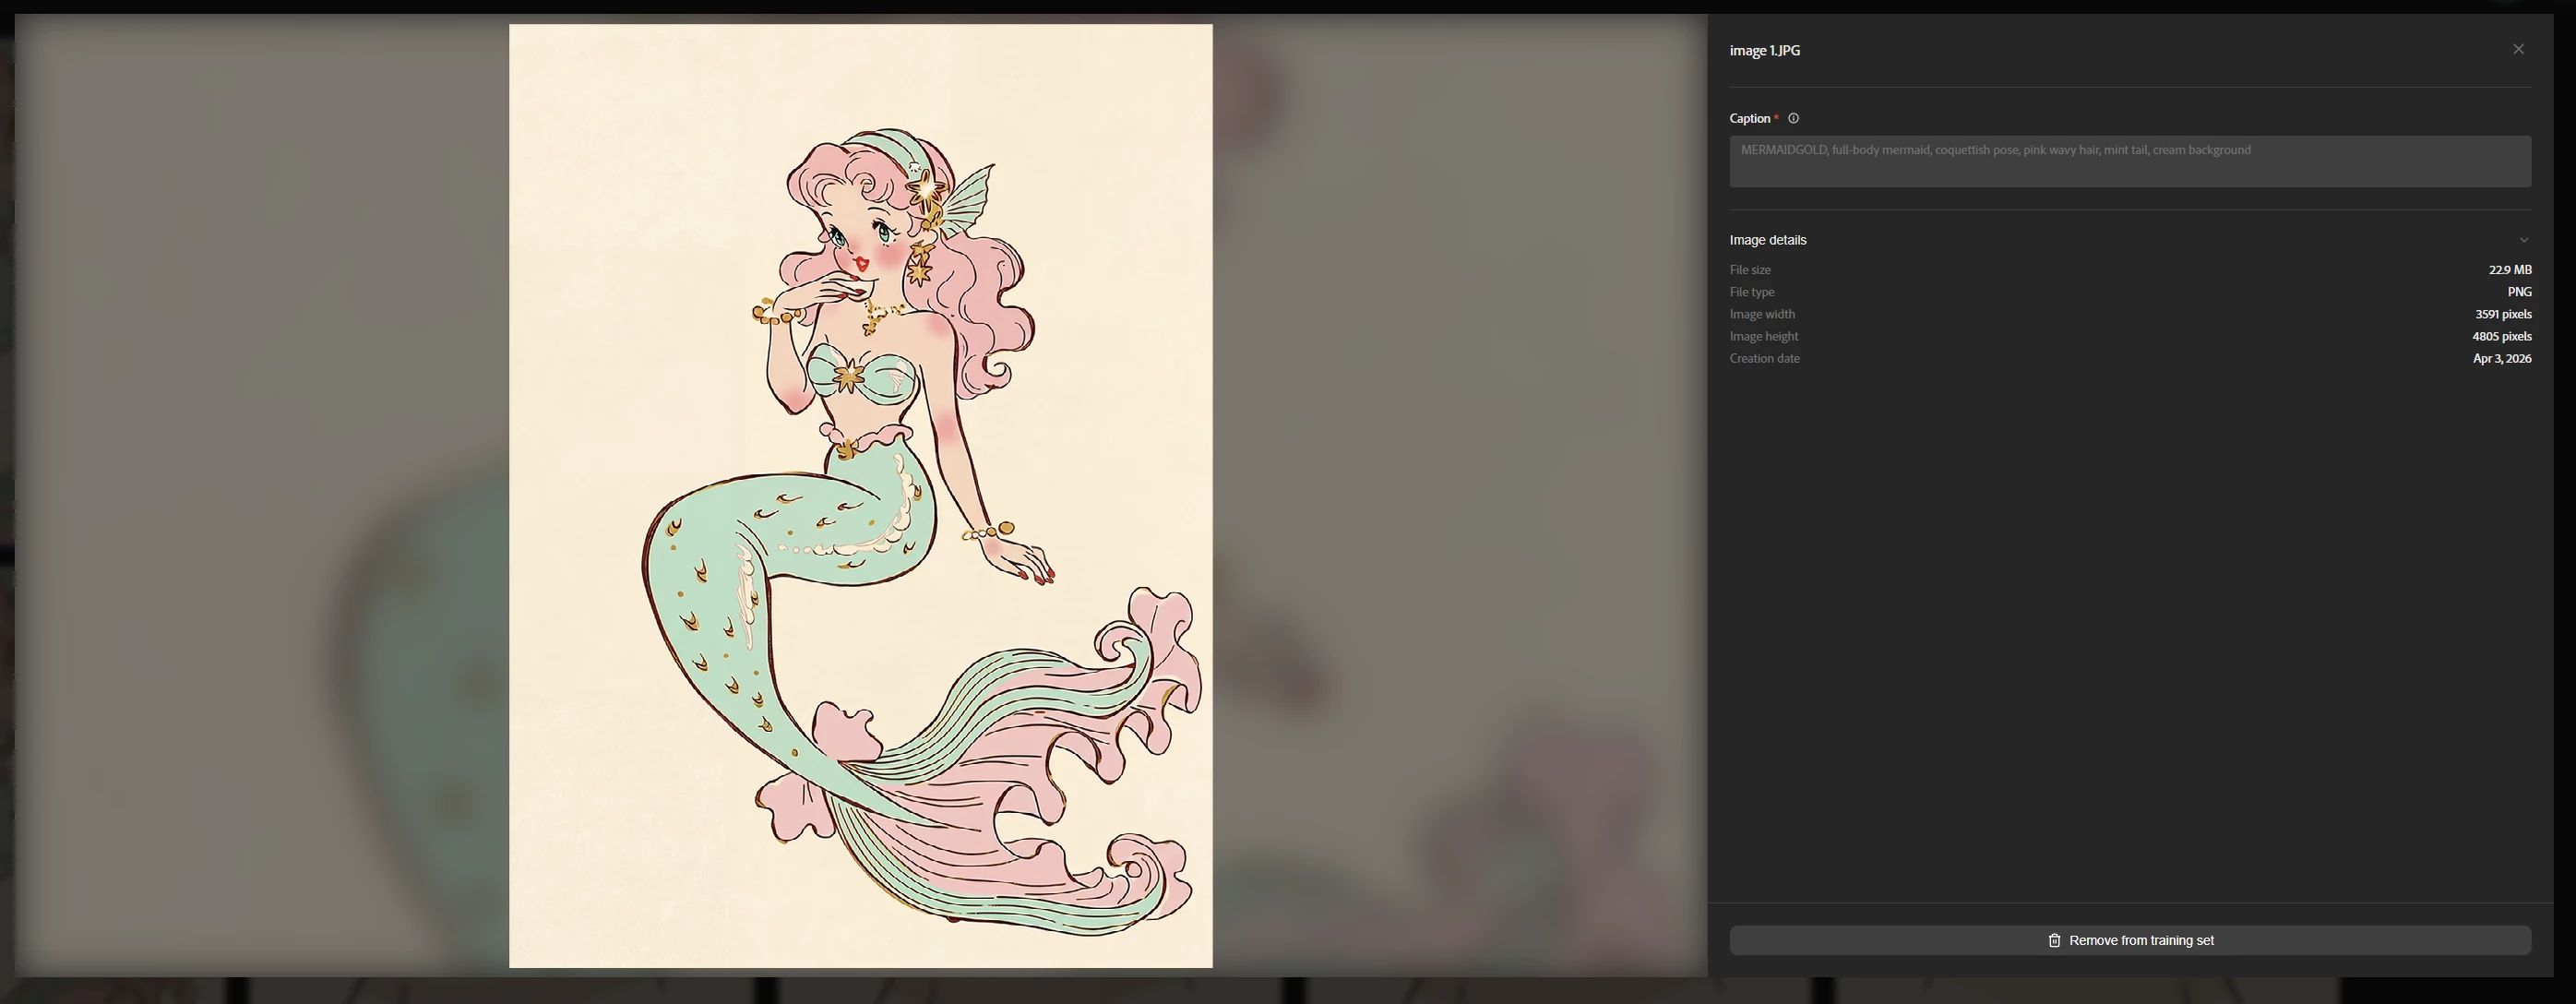2576x1004 pixels.
Task: Click the Apr 3, 2026 creation date
Action: (x=2501, y=358)
